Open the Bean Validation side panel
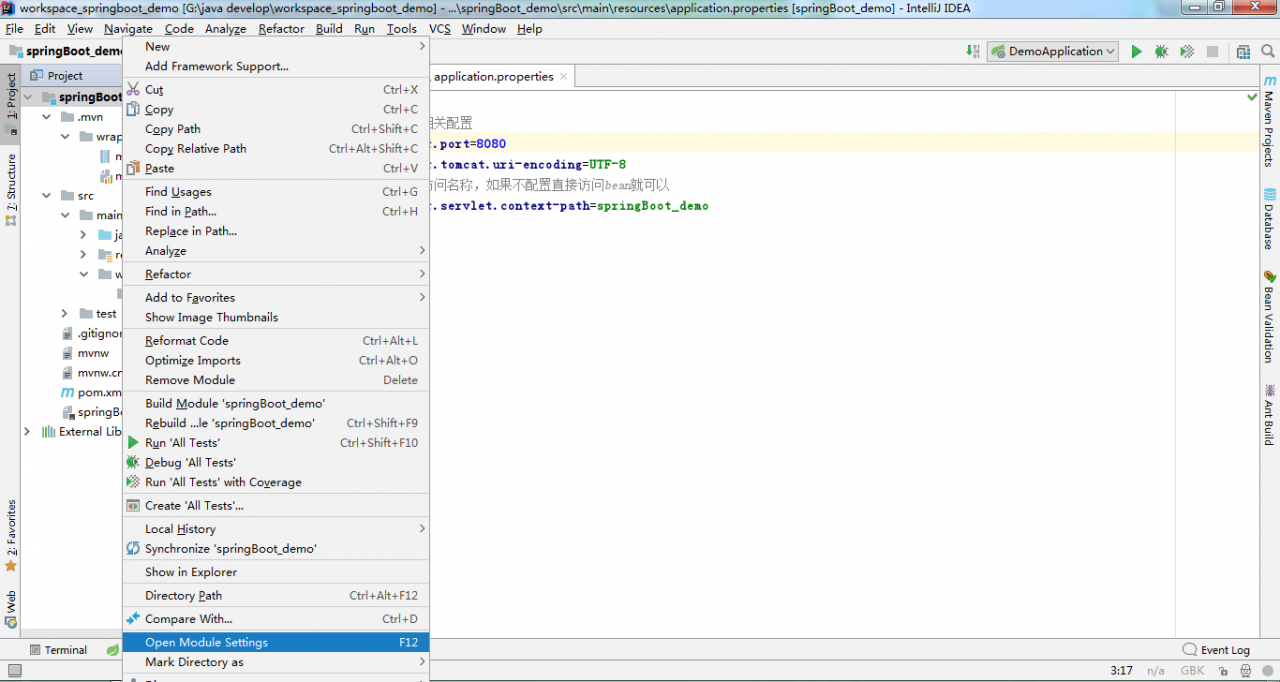Image resolution: width=1280 pixels, height=682 pixels. coord(1269,316)
